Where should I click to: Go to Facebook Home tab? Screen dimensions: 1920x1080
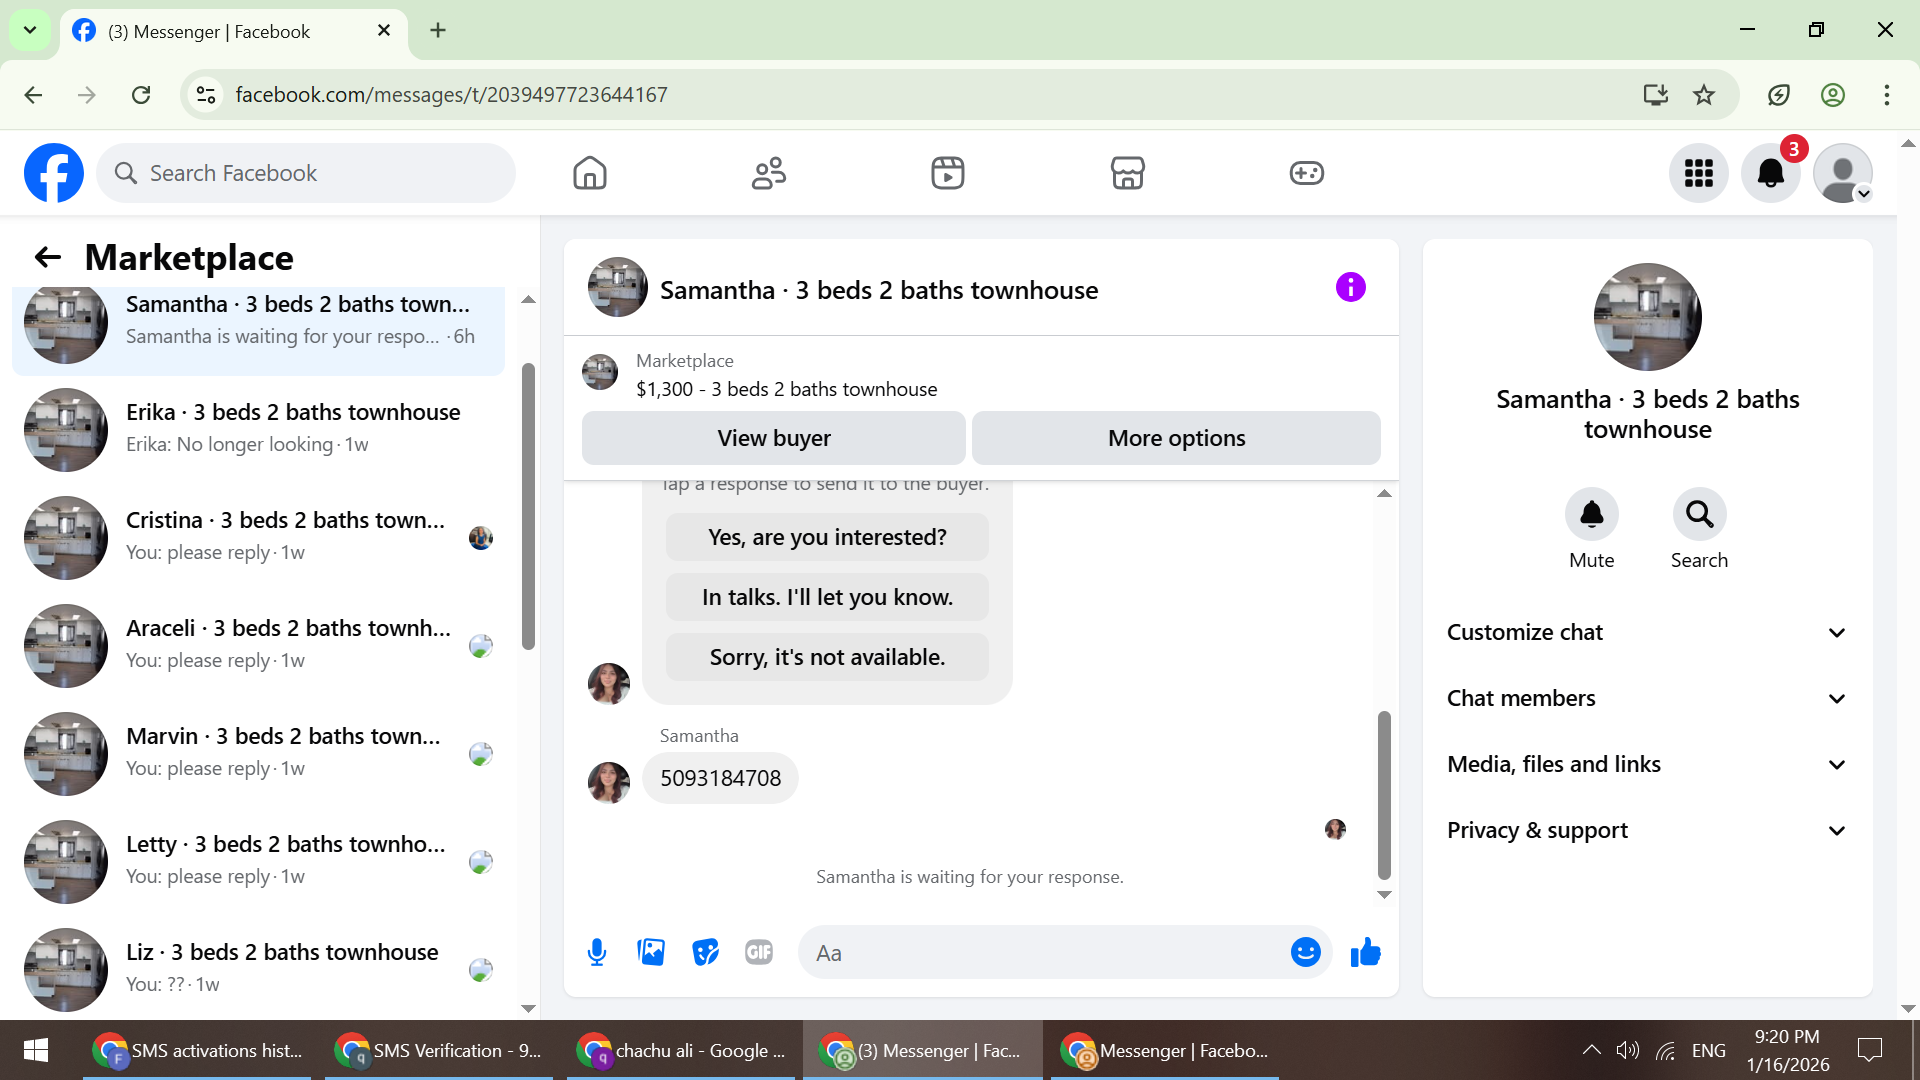590,173
